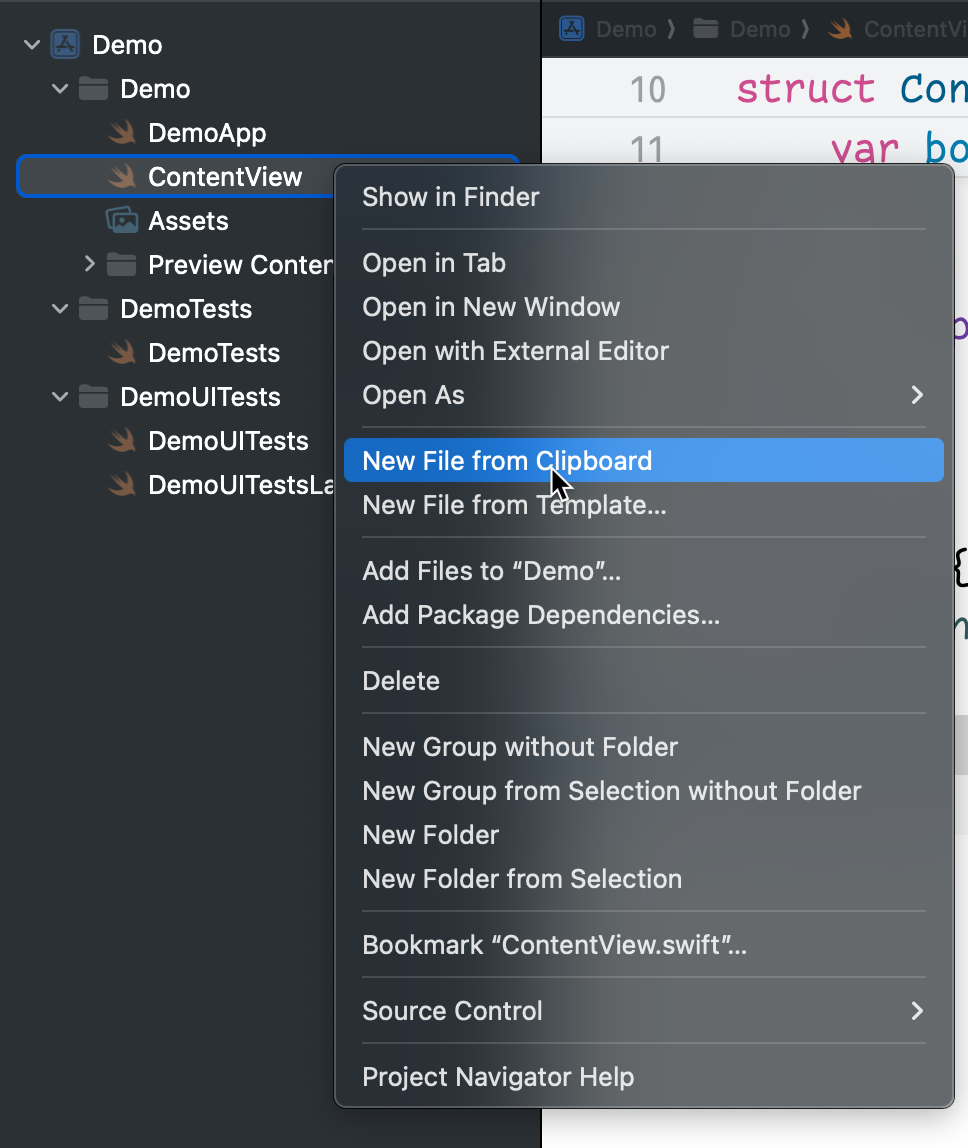Select New File from Clipboard
Screen dimensions: 968x1148
(507, 460)
